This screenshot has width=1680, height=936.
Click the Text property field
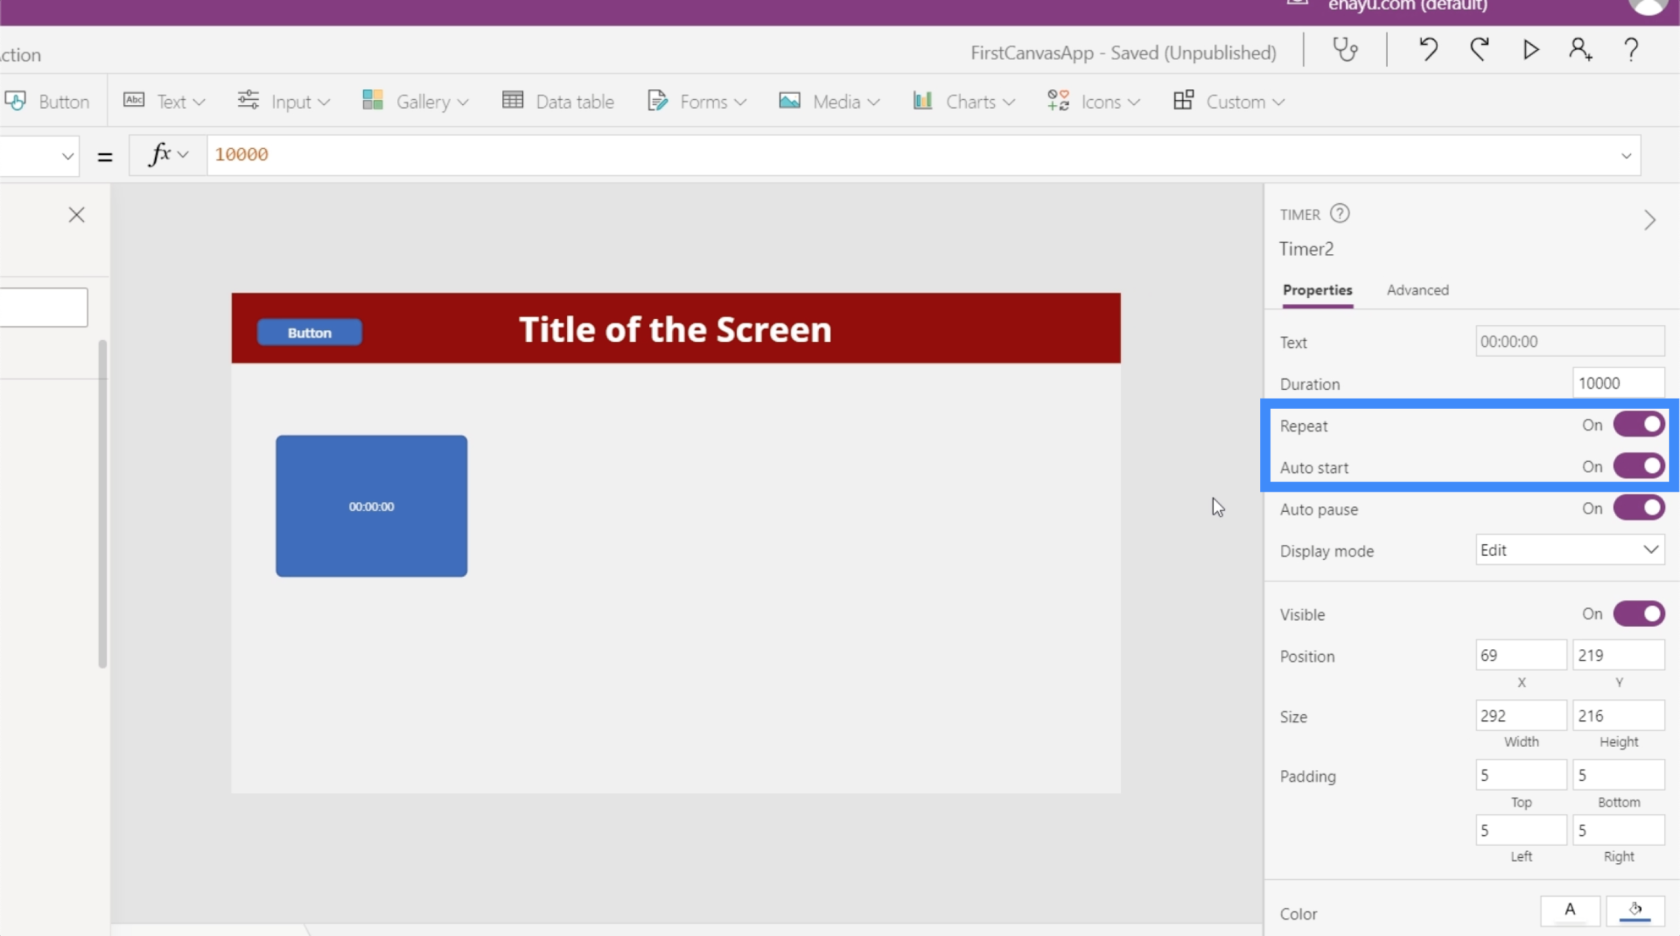(x=1569, y=342)
